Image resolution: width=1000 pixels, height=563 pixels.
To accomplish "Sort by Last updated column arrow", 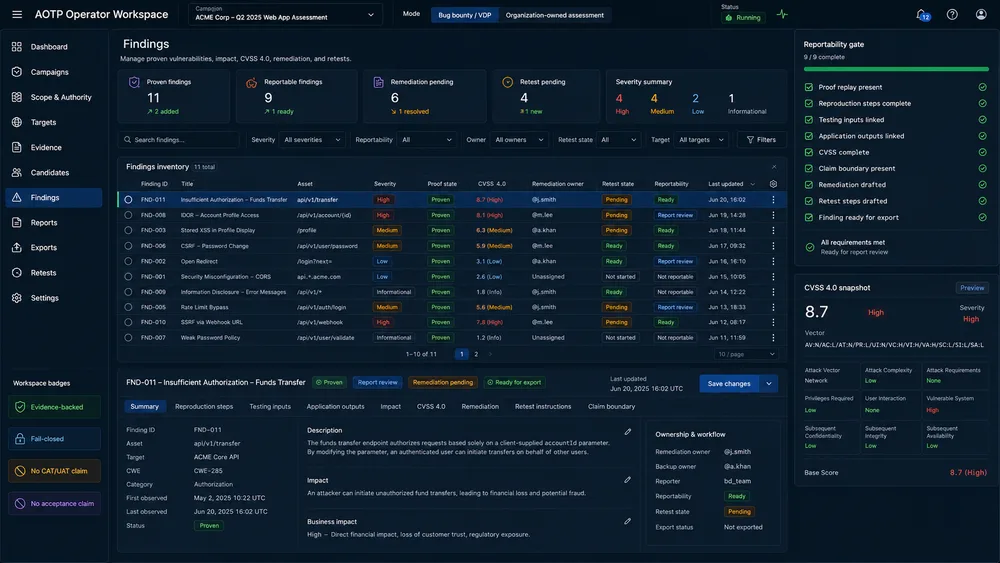I will tap(753, 184).
